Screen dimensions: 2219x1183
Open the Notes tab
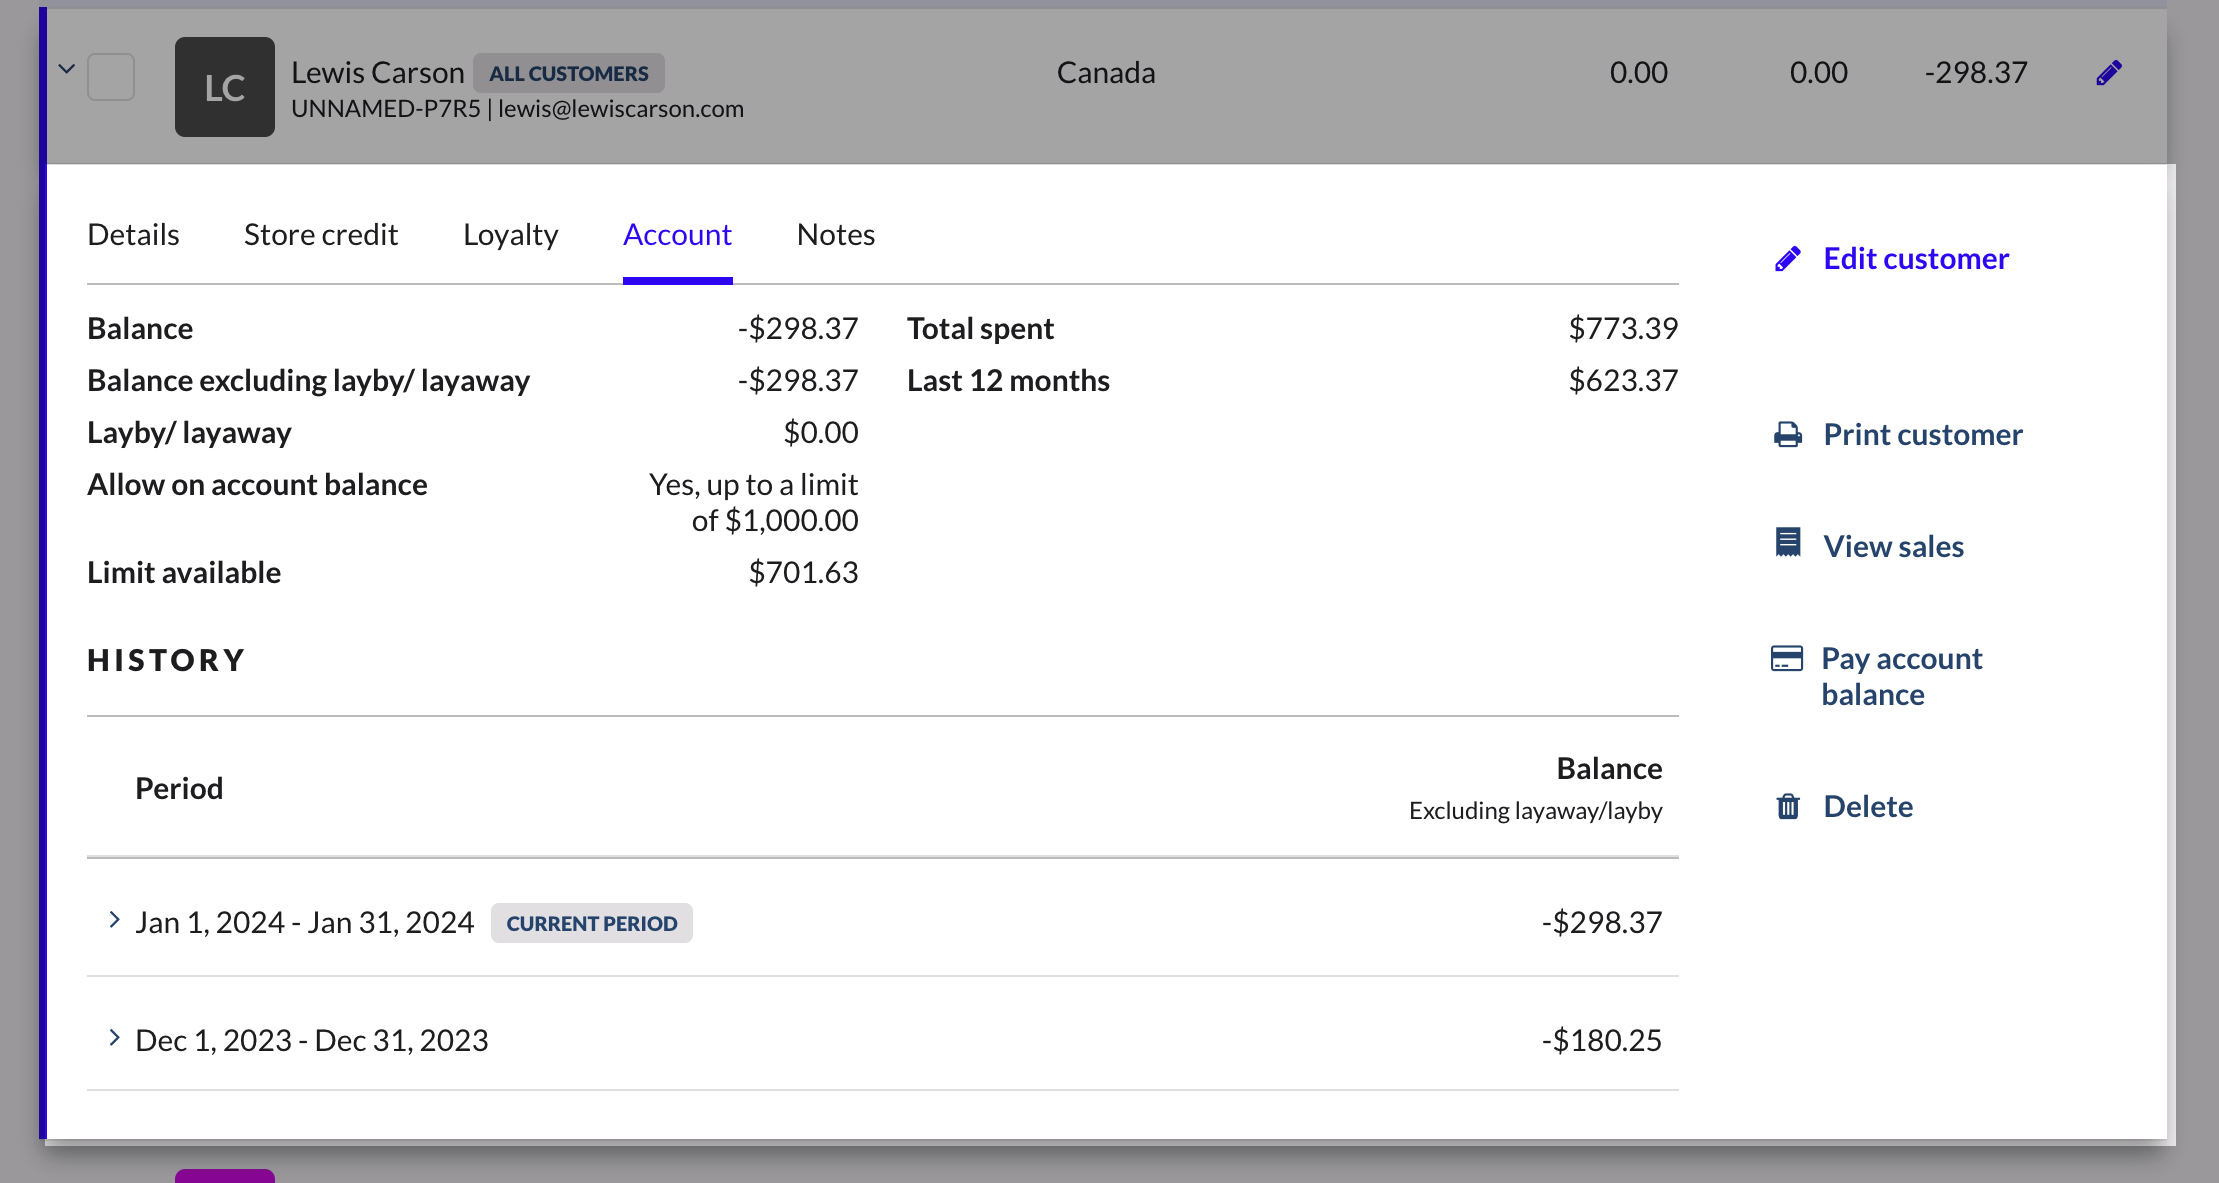[x=836, y=234]
